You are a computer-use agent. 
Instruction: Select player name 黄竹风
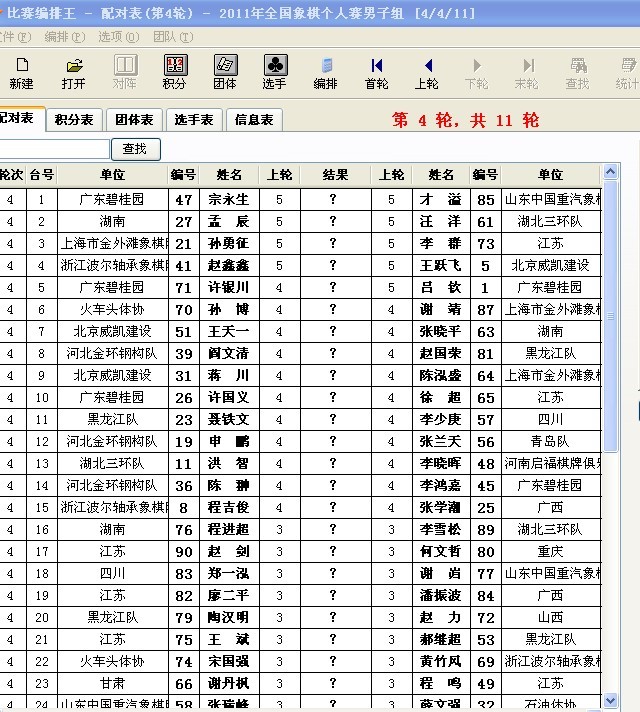(441, 662)
